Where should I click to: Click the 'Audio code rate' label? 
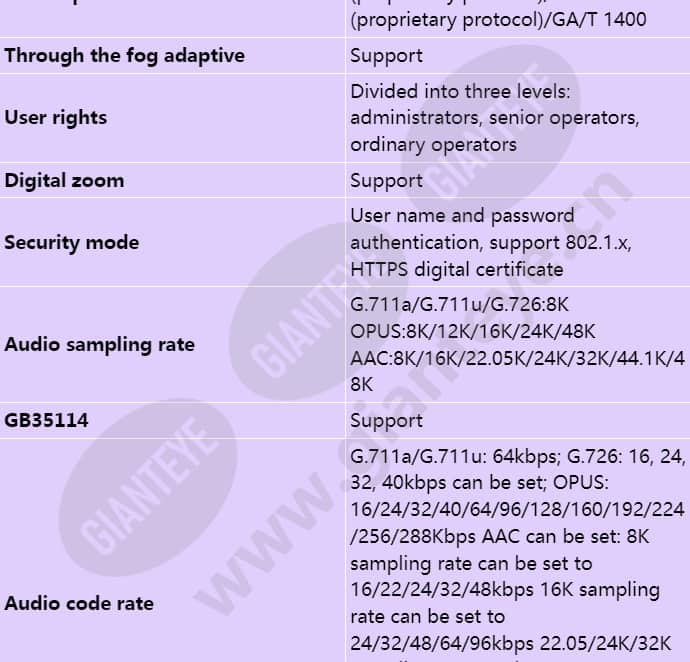click(x=79, y=603)
